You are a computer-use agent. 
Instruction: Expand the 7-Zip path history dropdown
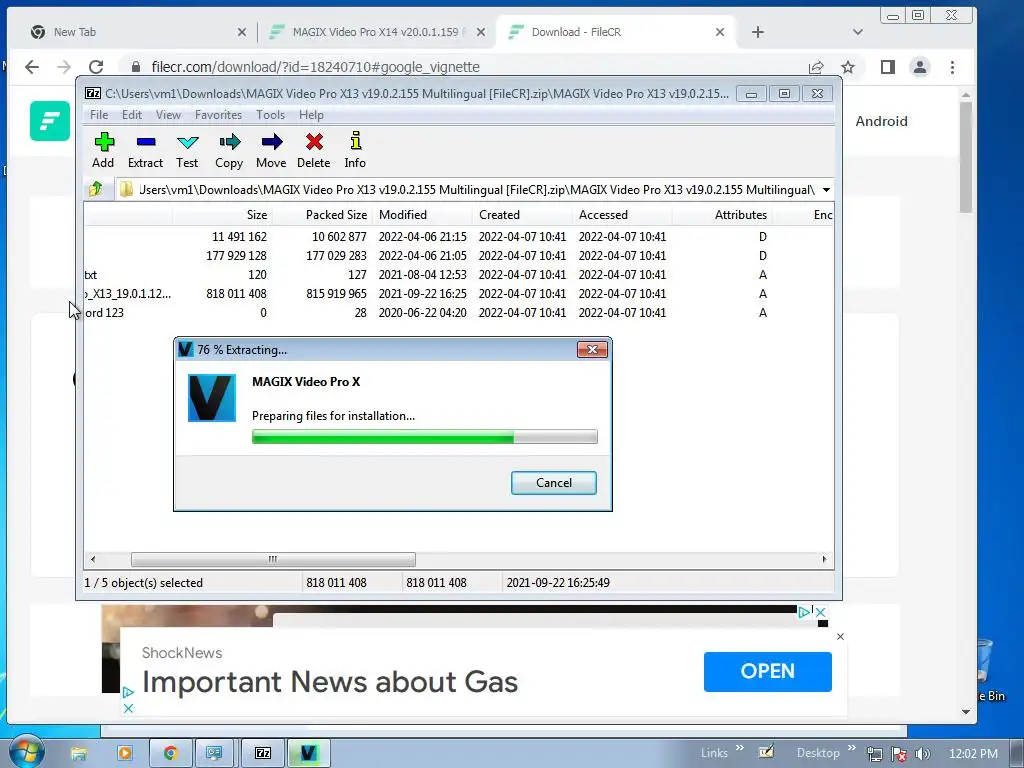pyautogui.click(x=826, y=189)
